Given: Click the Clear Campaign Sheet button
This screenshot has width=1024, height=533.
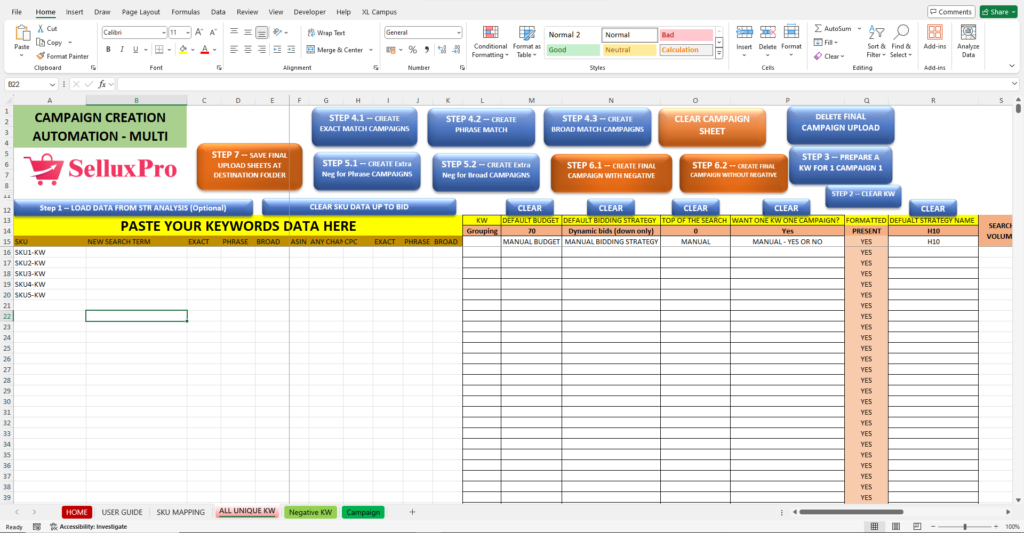Looking at the screenshot, I should pyautogui.click(x=712, y=126).
